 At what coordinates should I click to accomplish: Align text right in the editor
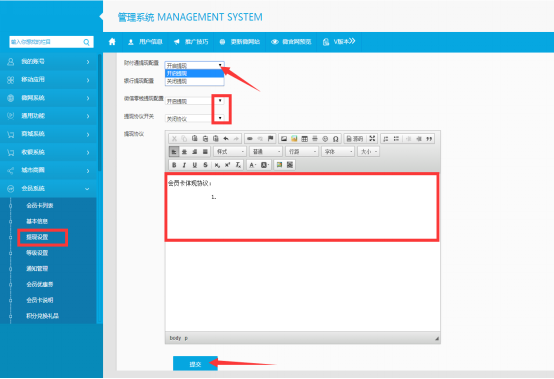194,152
